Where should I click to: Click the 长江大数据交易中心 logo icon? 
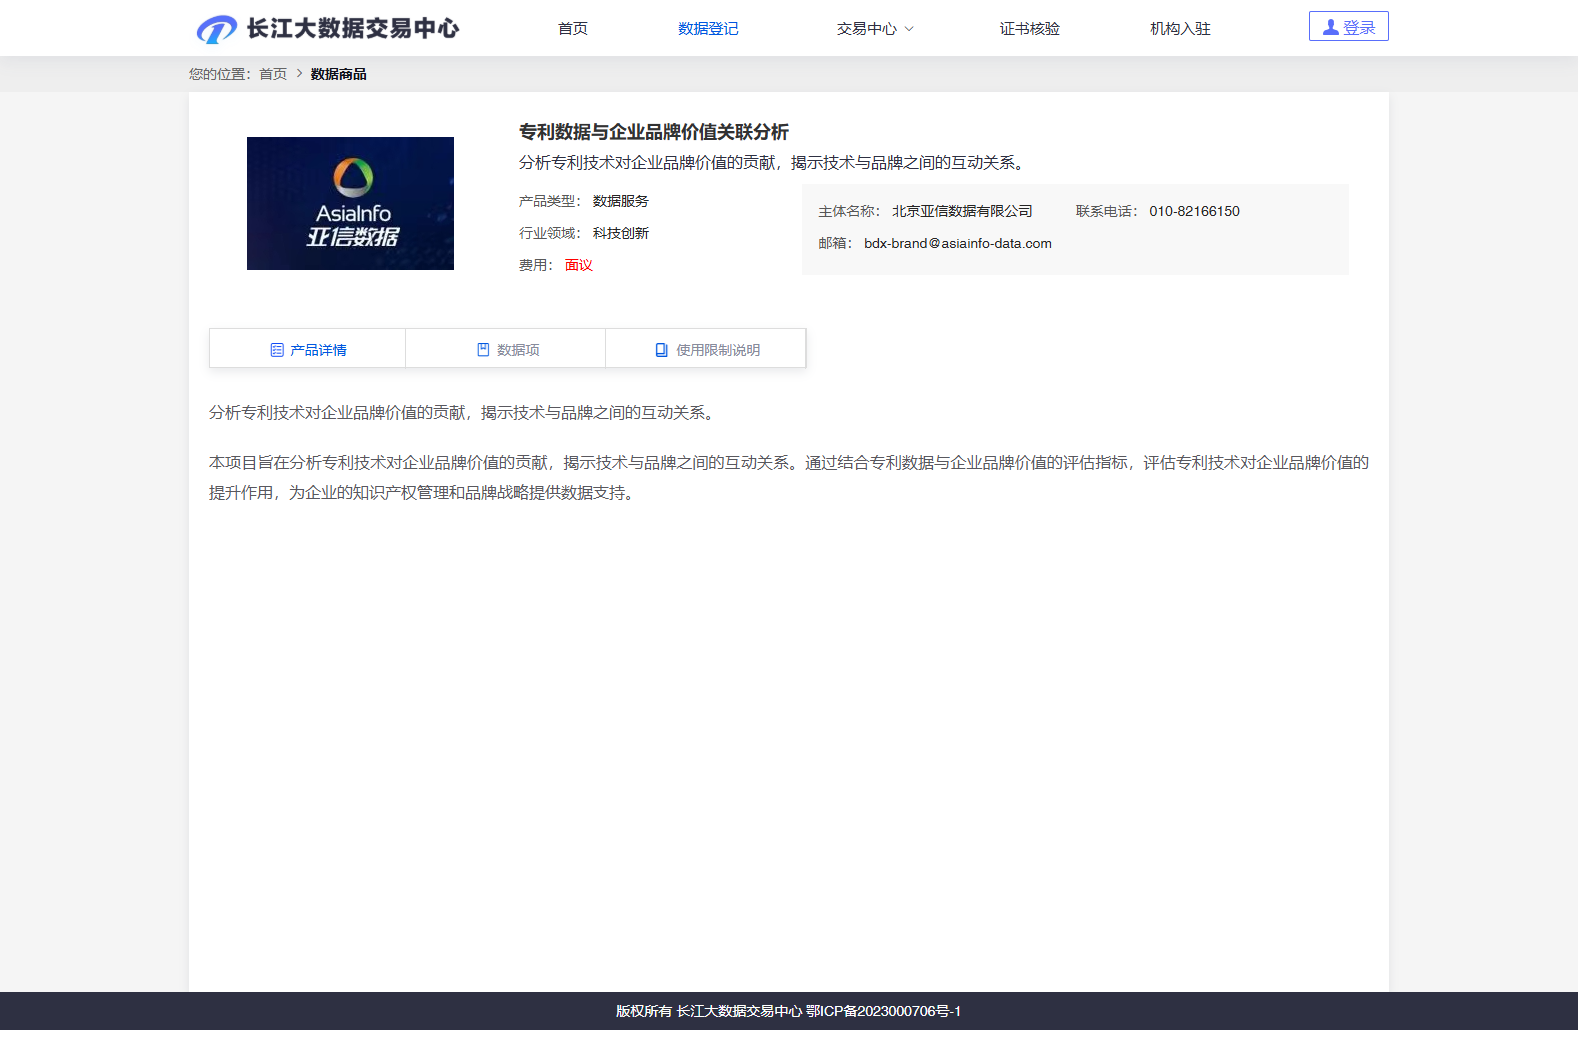(216, 29)
